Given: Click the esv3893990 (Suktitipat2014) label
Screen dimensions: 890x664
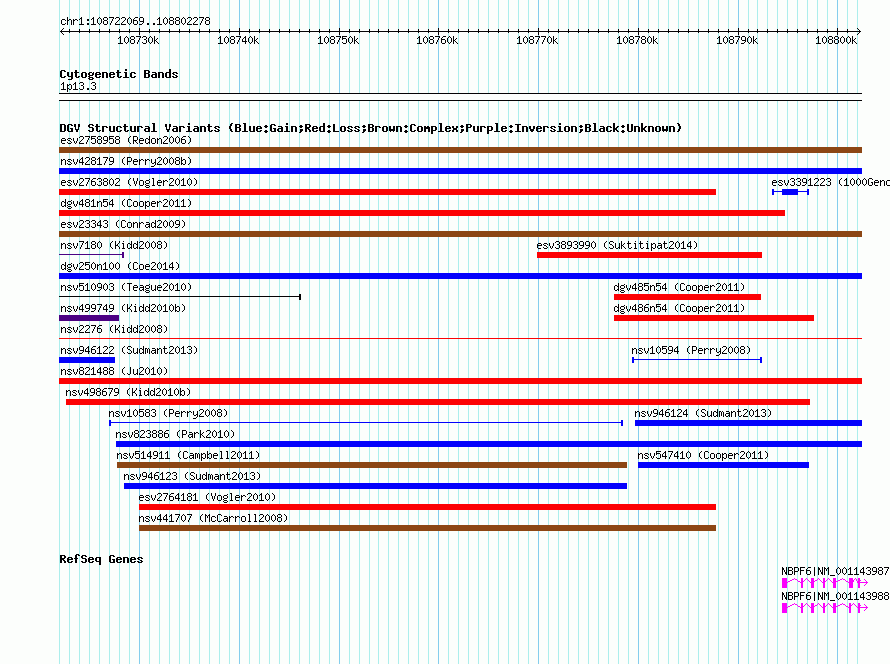Looking at the screenshot, I should 617,245.
